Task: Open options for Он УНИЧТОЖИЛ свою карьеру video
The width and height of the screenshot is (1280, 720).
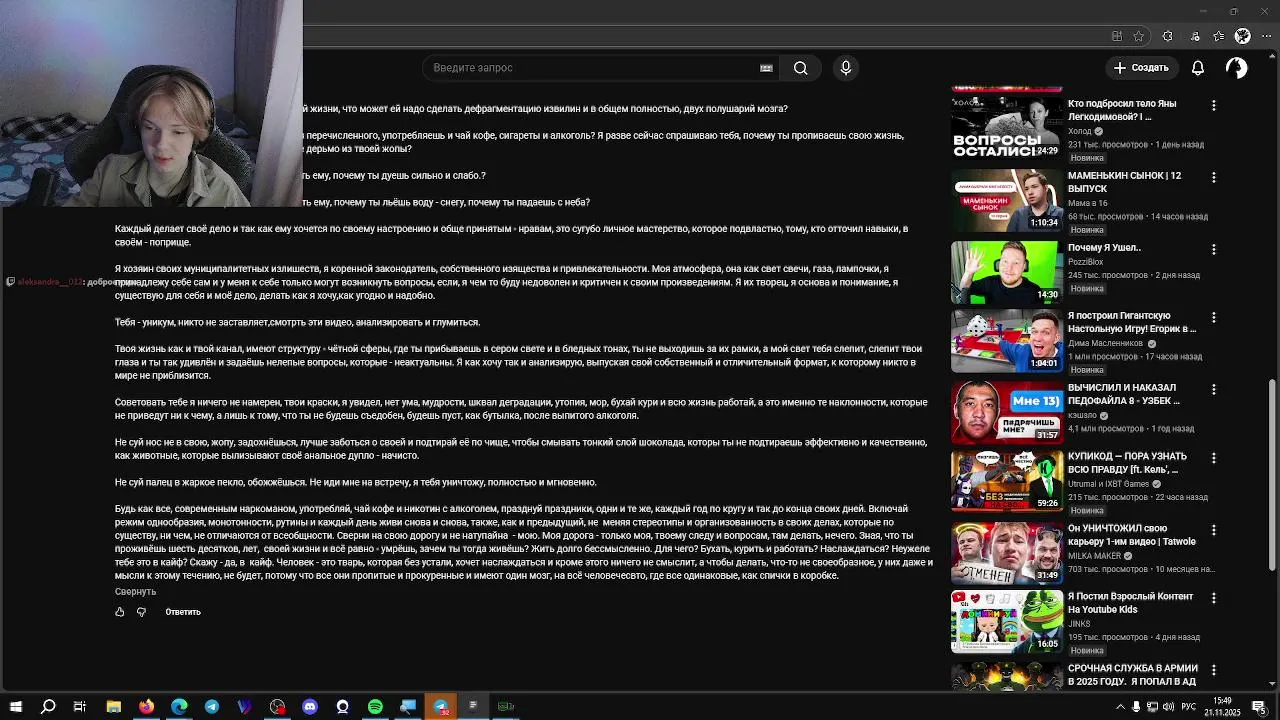Action: point(1214,530)
